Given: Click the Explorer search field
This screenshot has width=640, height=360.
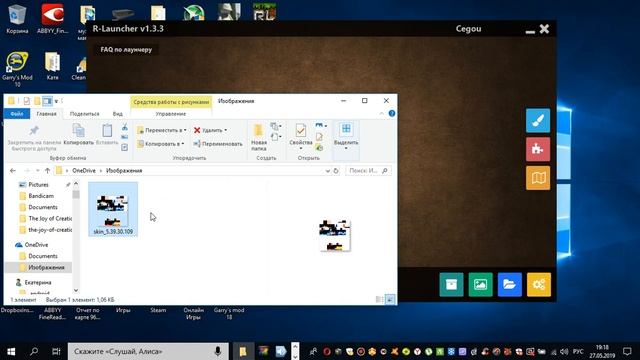Looking at the screenshot, I should (369, 171).
